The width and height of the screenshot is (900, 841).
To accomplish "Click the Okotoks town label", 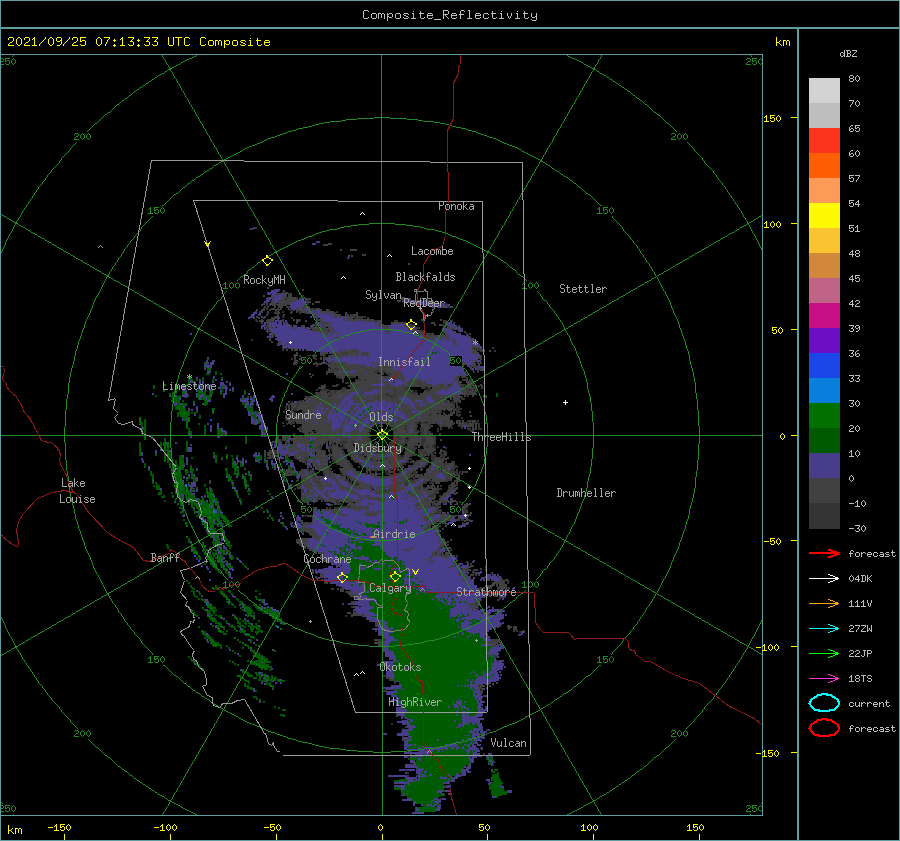I will (400, 667).
